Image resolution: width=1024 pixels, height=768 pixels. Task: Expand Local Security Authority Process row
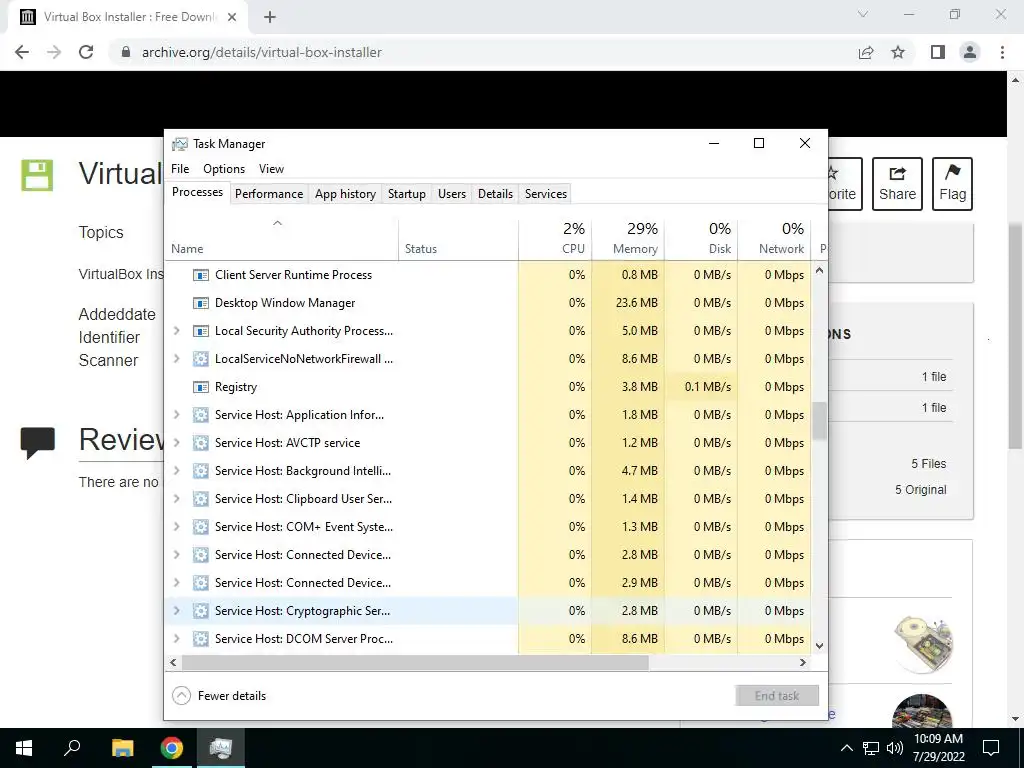176,331
